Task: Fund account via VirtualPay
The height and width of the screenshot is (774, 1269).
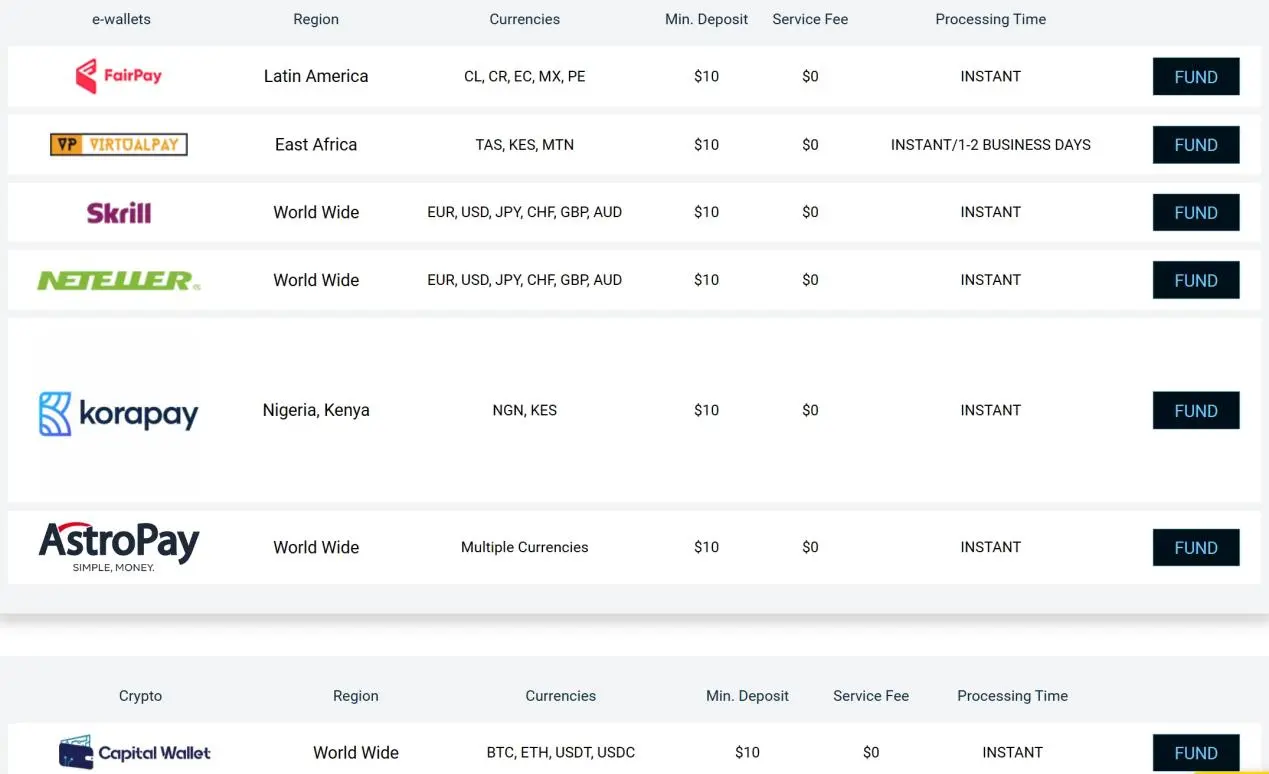Action: [1196, 145]
